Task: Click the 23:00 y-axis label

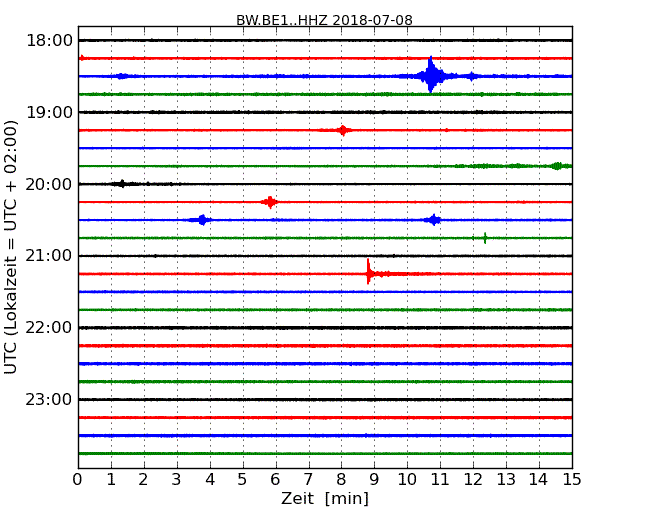Action: point(49,400)
